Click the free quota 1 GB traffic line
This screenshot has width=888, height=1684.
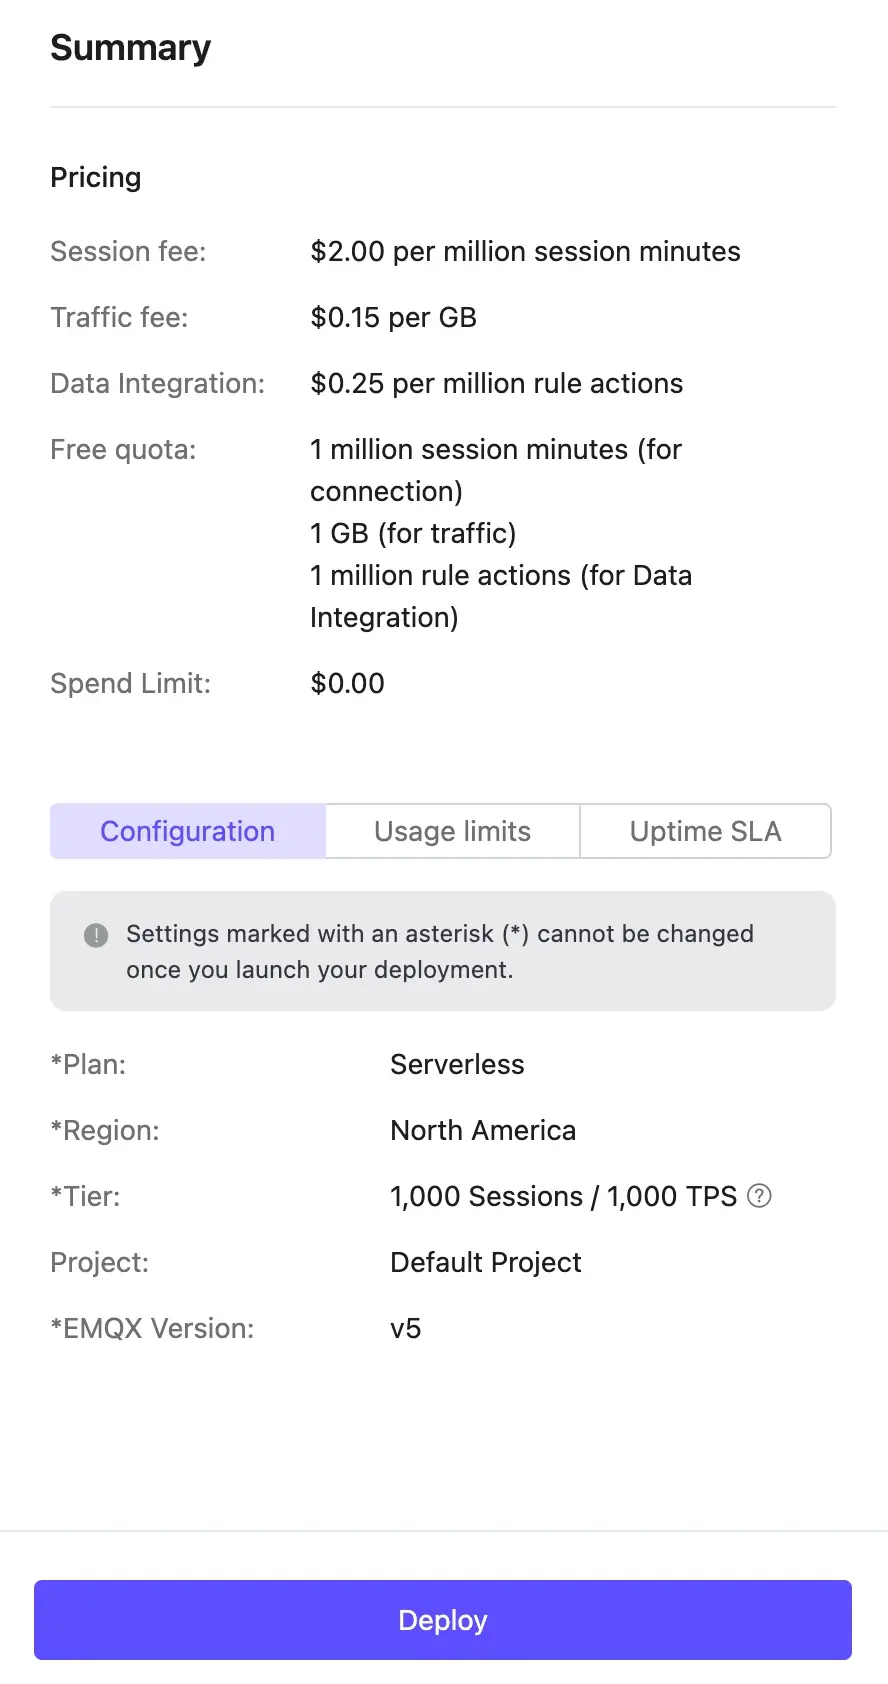tap(413, 533)
